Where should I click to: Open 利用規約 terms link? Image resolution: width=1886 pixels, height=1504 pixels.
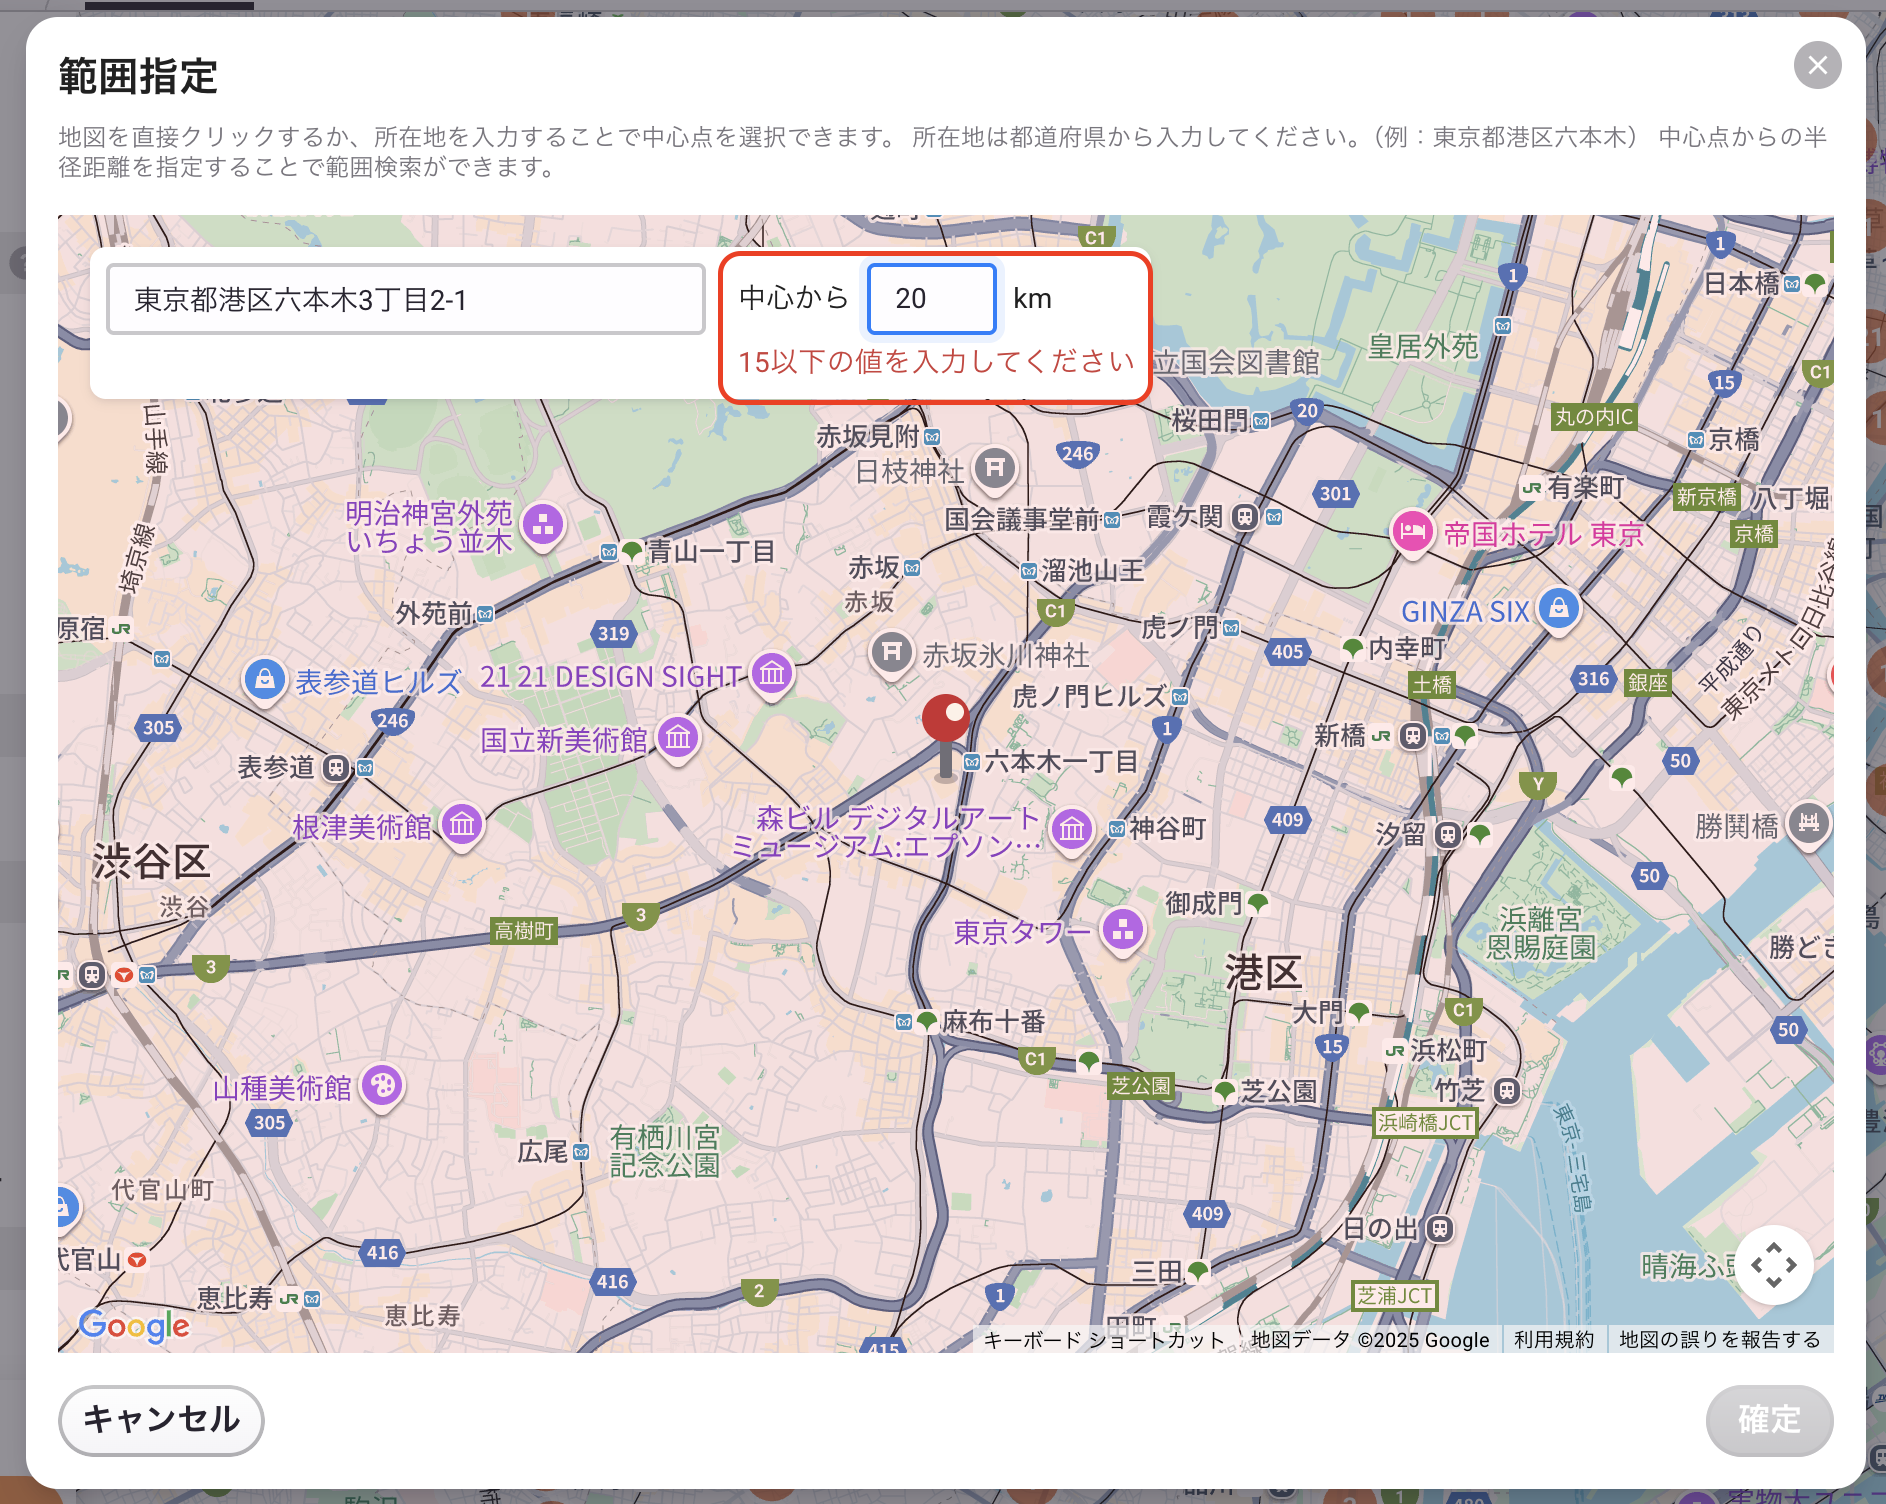[1554, 1340]
